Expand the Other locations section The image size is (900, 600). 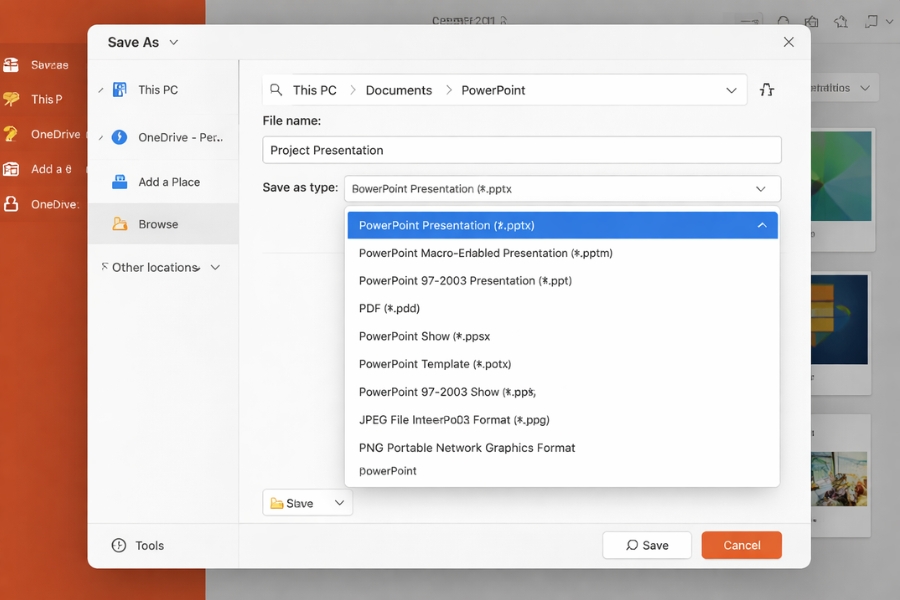coord(215,267)
